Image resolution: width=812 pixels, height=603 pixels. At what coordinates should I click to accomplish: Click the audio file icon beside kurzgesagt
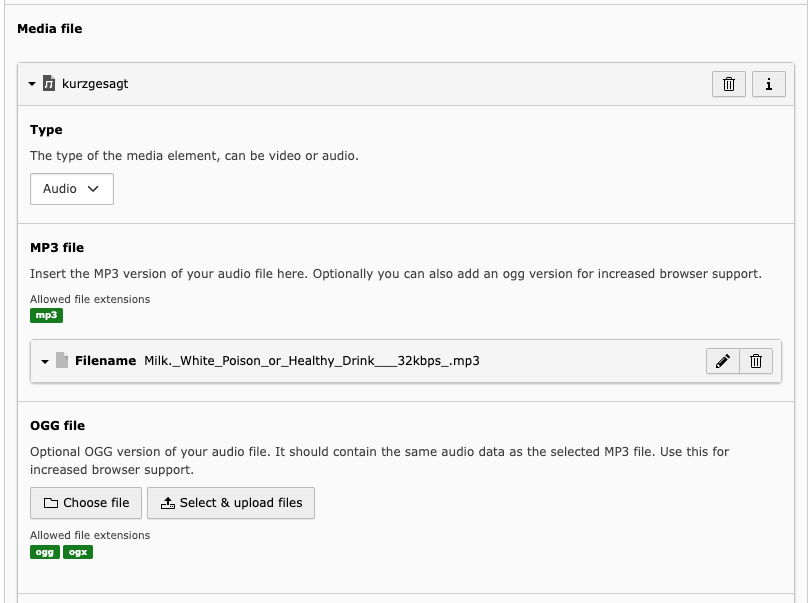coord(49,83)
